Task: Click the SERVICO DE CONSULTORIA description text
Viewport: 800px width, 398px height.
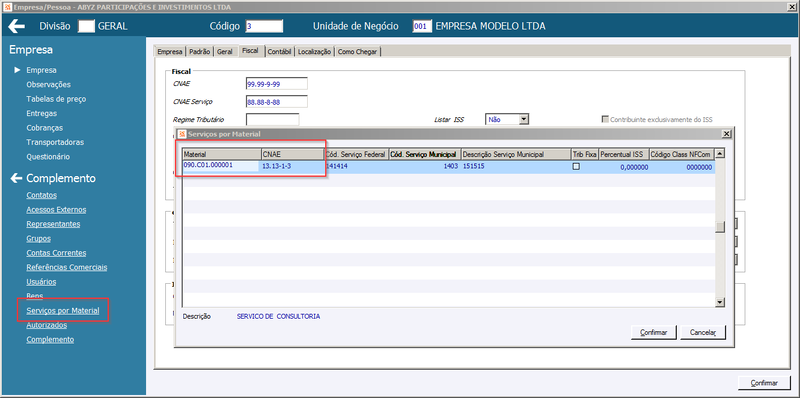Action: (279, 316)
